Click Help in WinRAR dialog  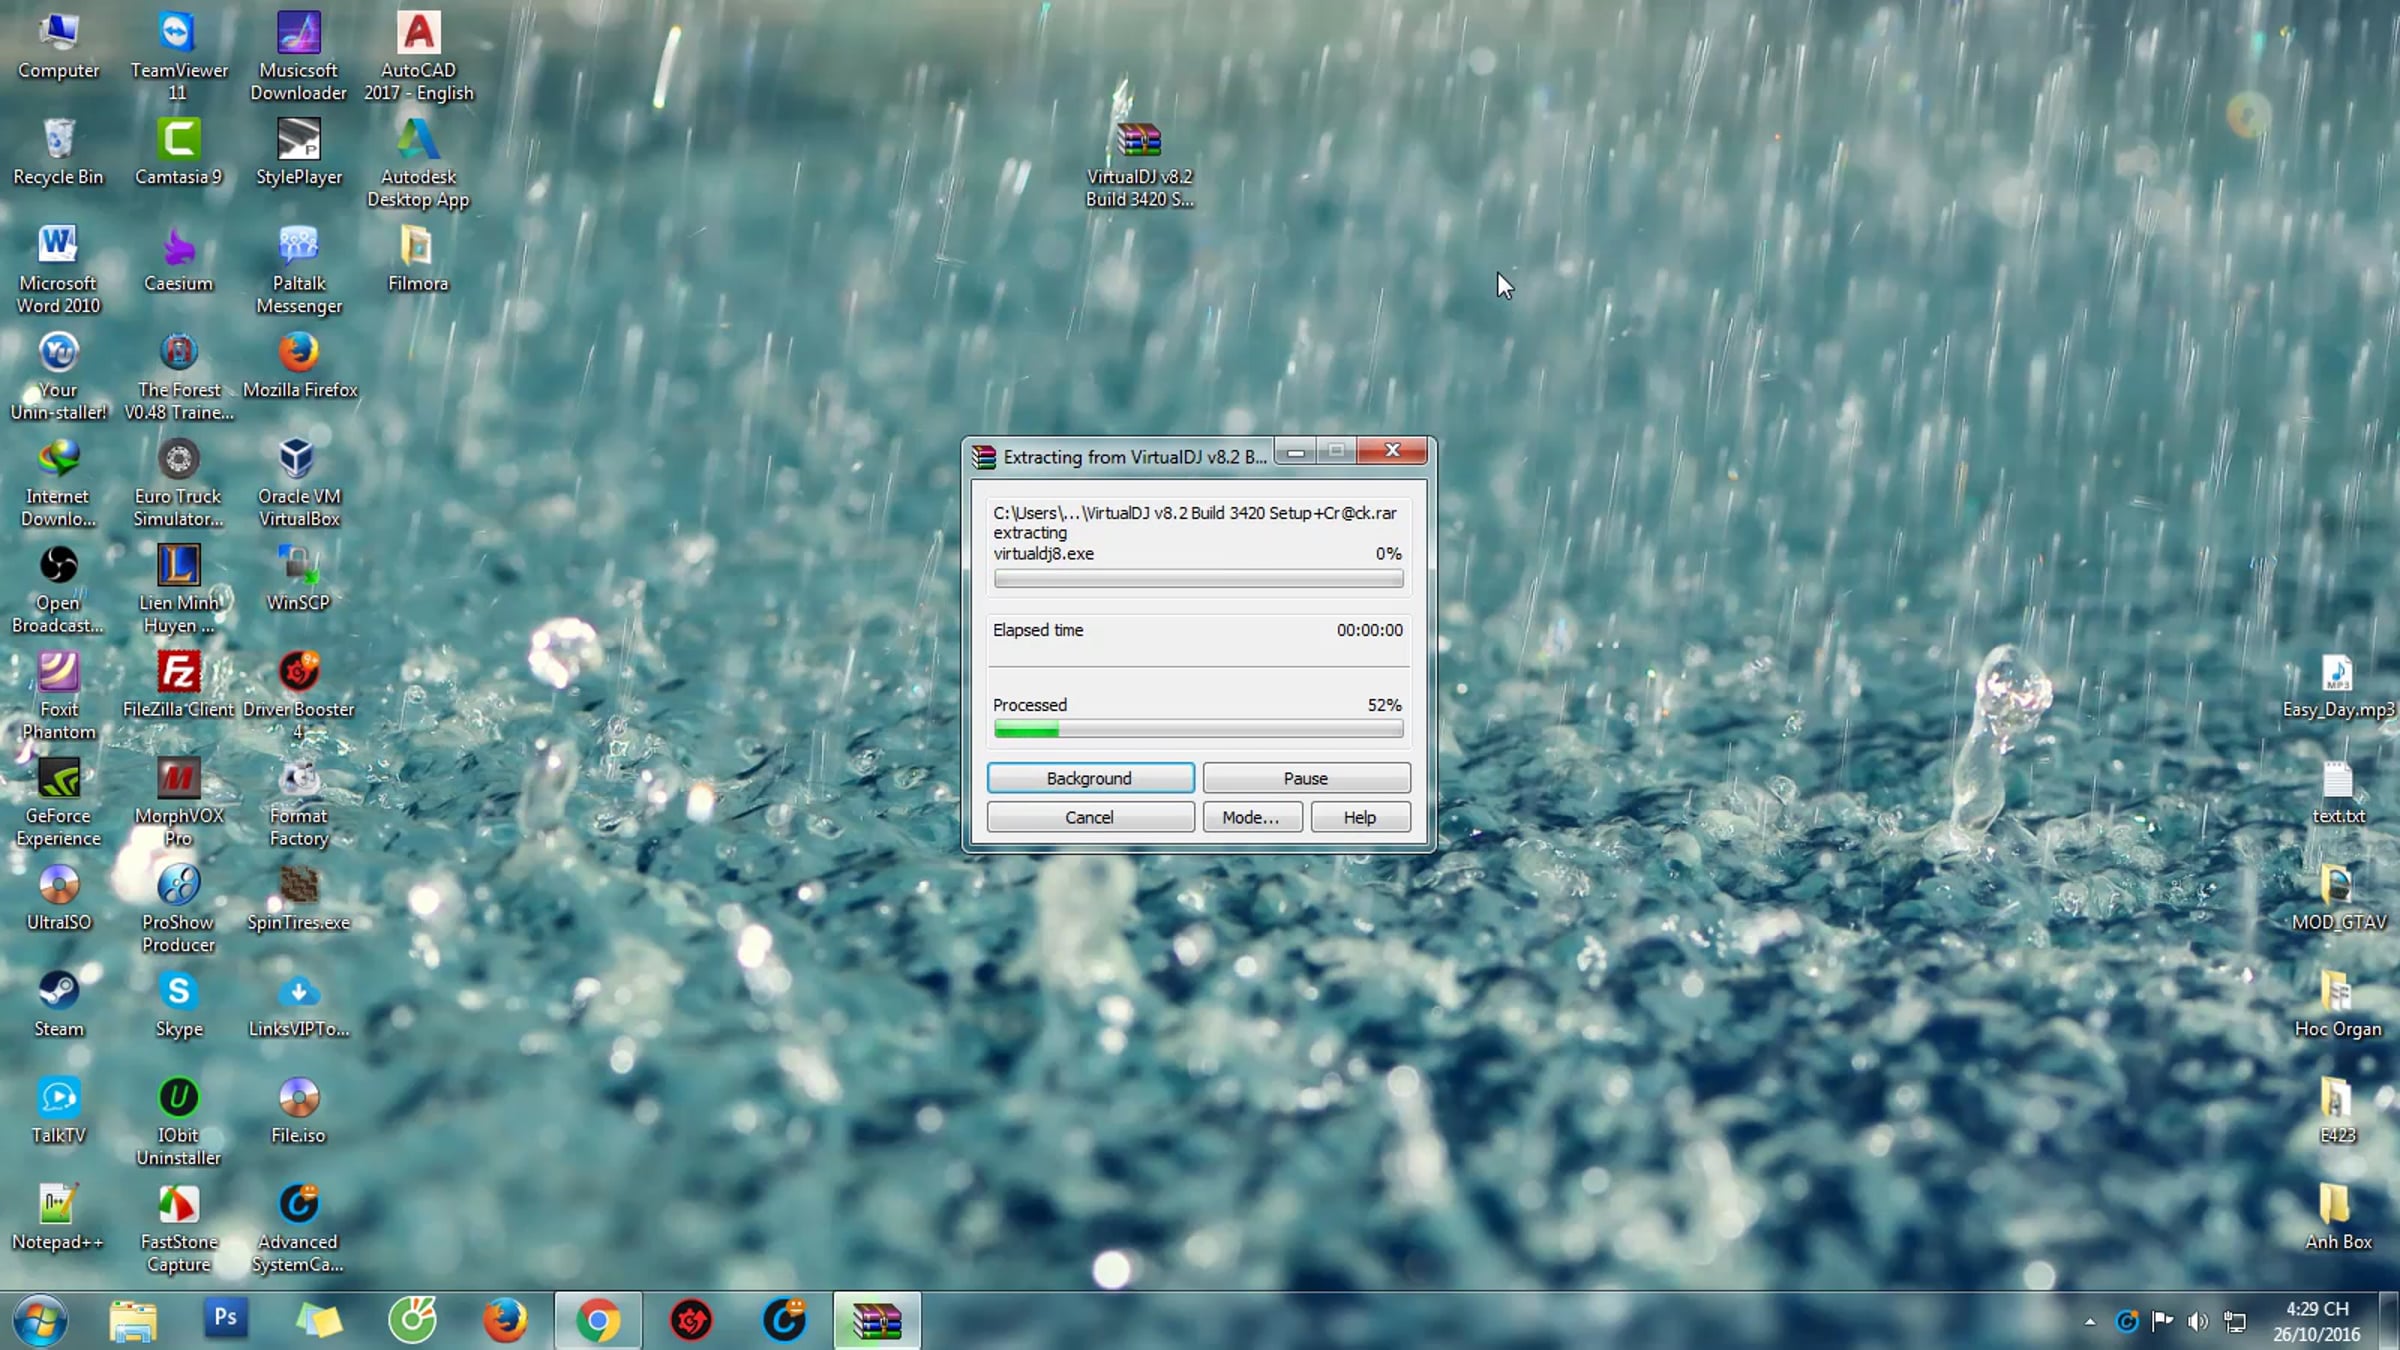pos(1359,816)
